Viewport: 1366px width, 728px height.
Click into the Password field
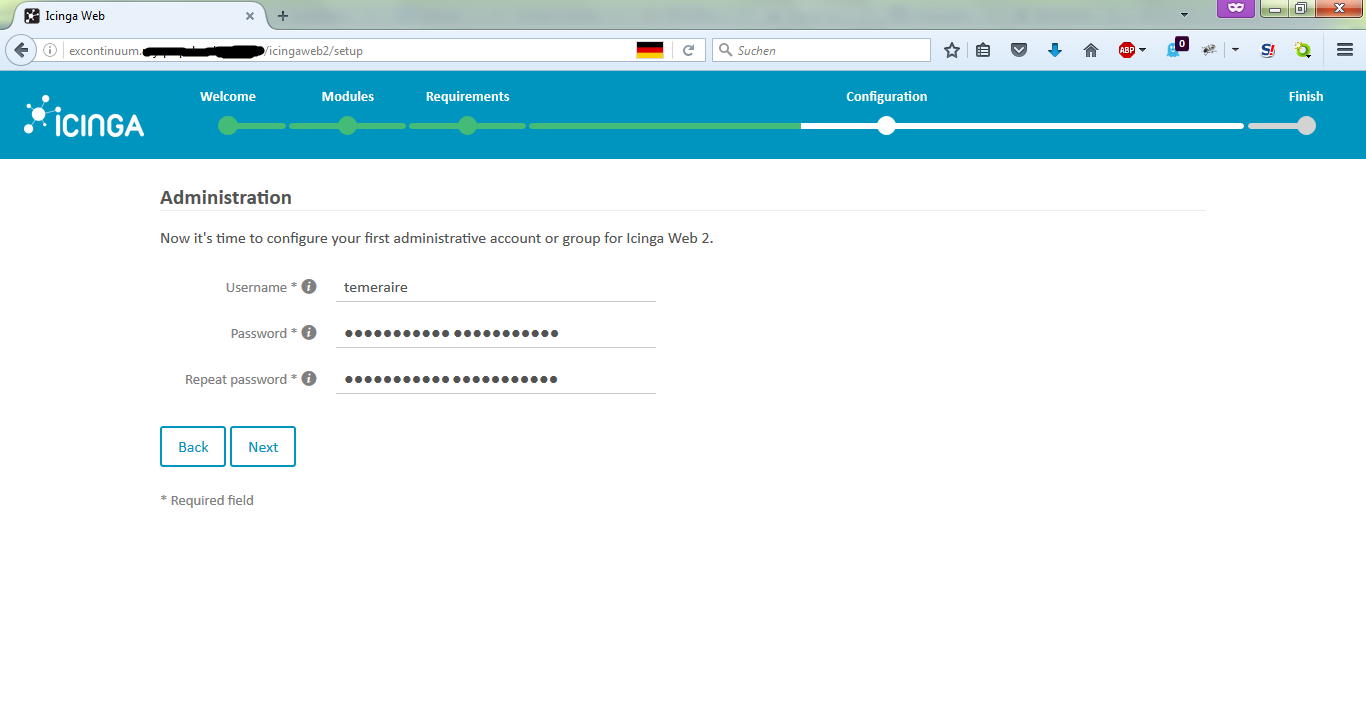tap(496, 333)
